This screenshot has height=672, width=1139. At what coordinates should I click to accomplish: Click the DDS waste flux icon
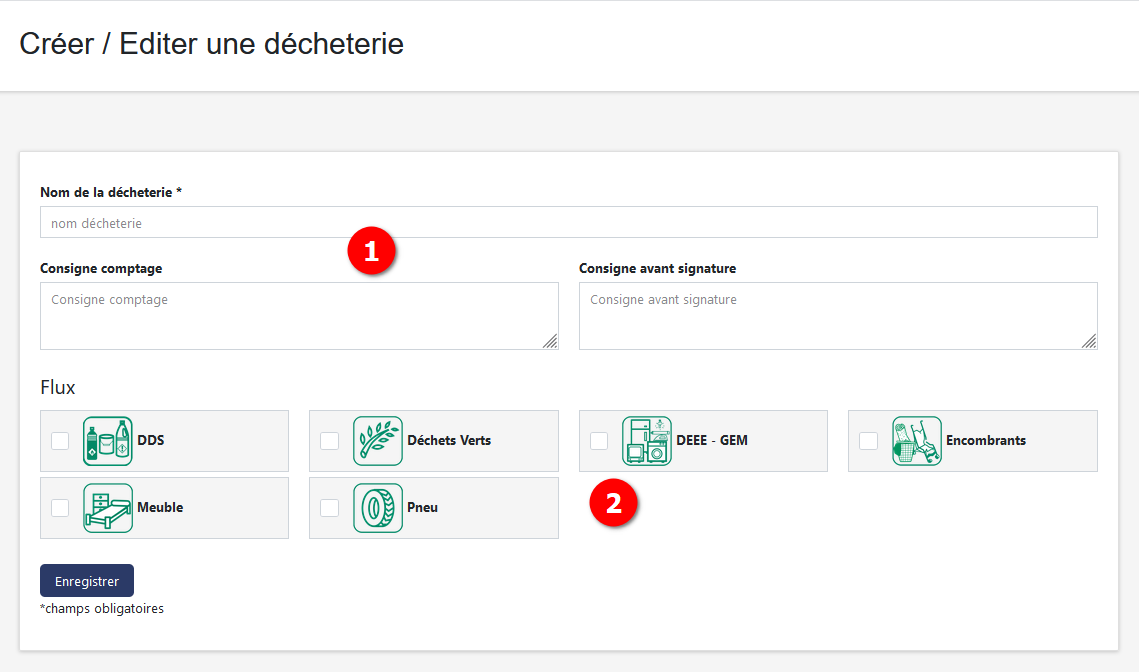(x=108, y=440)
